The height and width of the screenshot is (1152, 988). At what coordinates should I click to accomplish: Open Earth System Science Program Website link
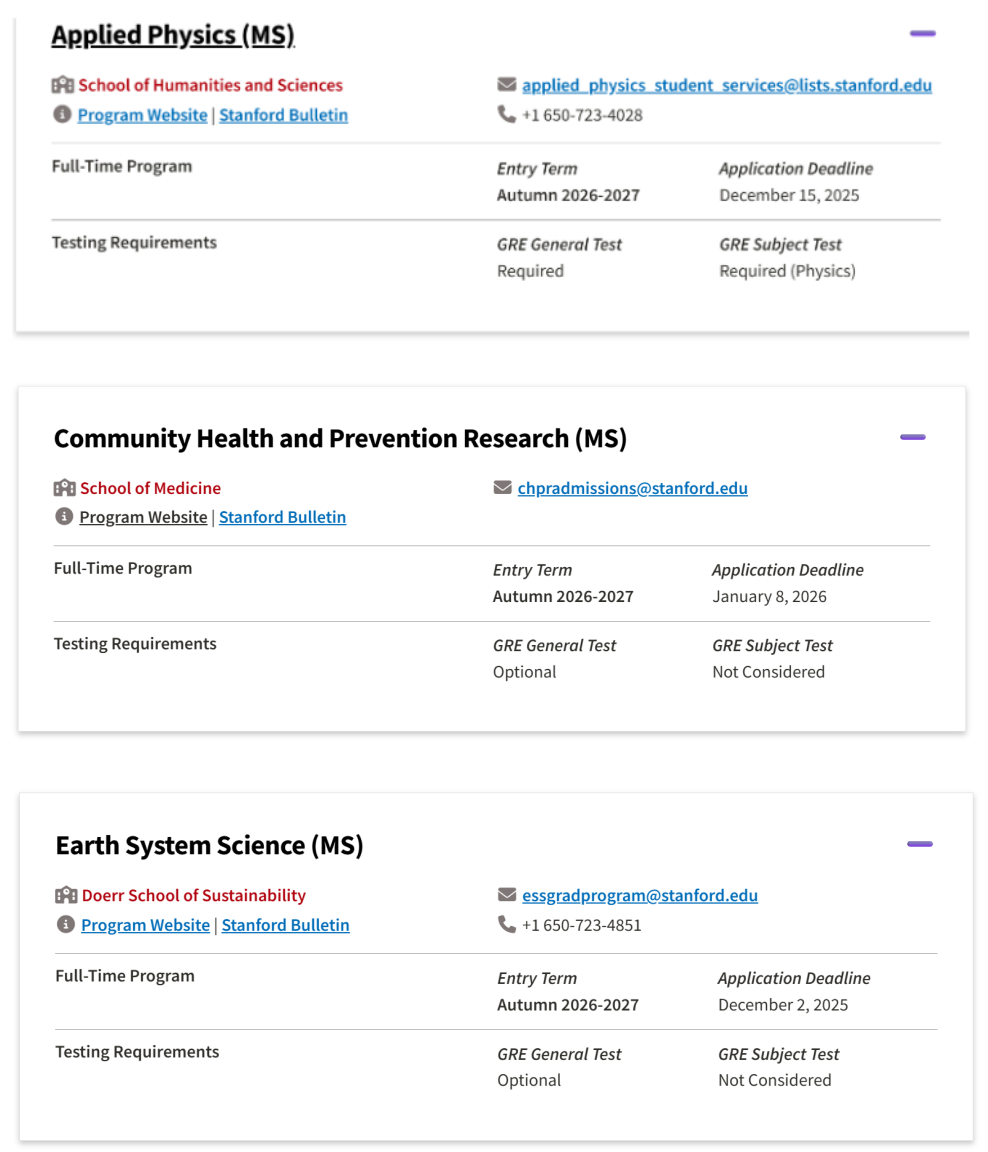146,925
